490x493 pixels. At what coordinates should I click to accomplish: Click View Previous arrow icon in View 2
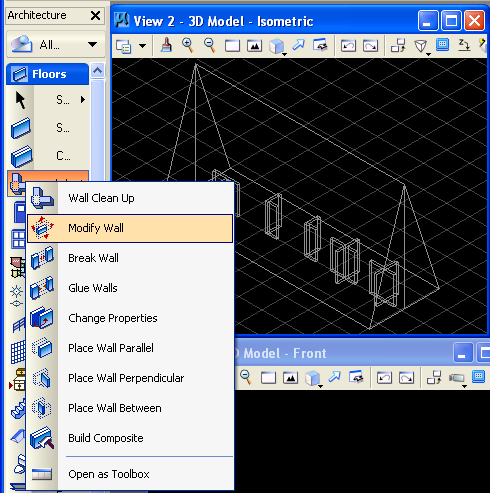point(348,46)
